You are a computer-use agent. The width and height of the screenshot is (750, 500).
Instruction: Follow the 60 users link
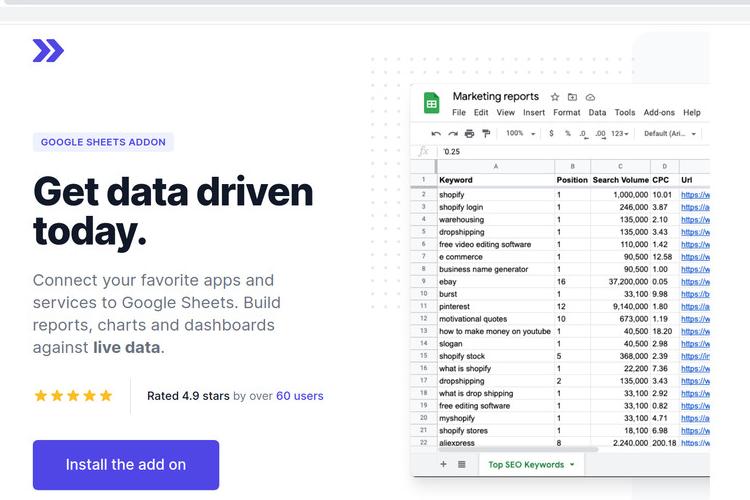pyautogui.click(x=299, y=396)
